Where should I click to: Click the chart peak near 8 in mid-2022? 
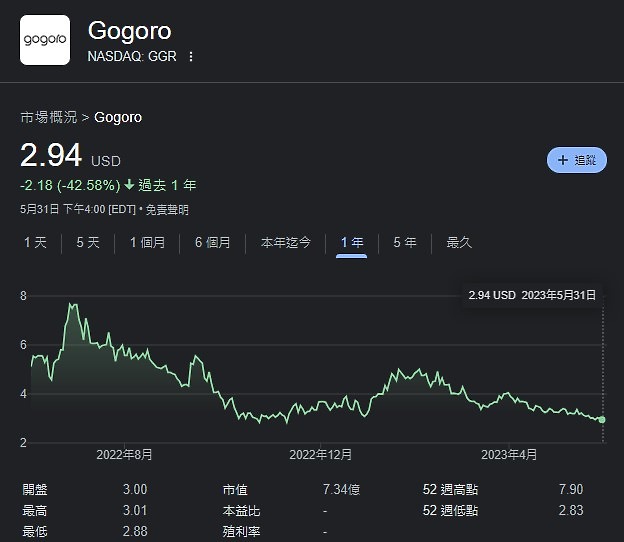click(72, 305)
